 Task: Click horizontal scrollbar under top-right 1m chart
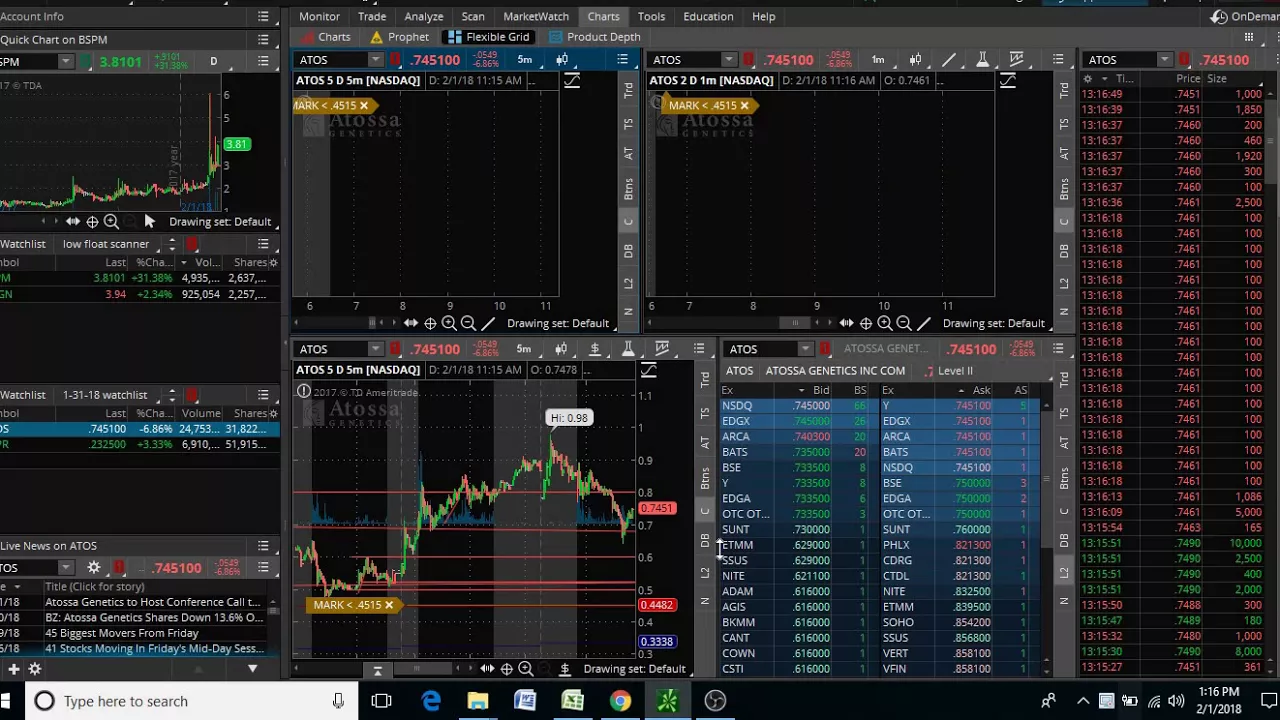click(795, 323)
